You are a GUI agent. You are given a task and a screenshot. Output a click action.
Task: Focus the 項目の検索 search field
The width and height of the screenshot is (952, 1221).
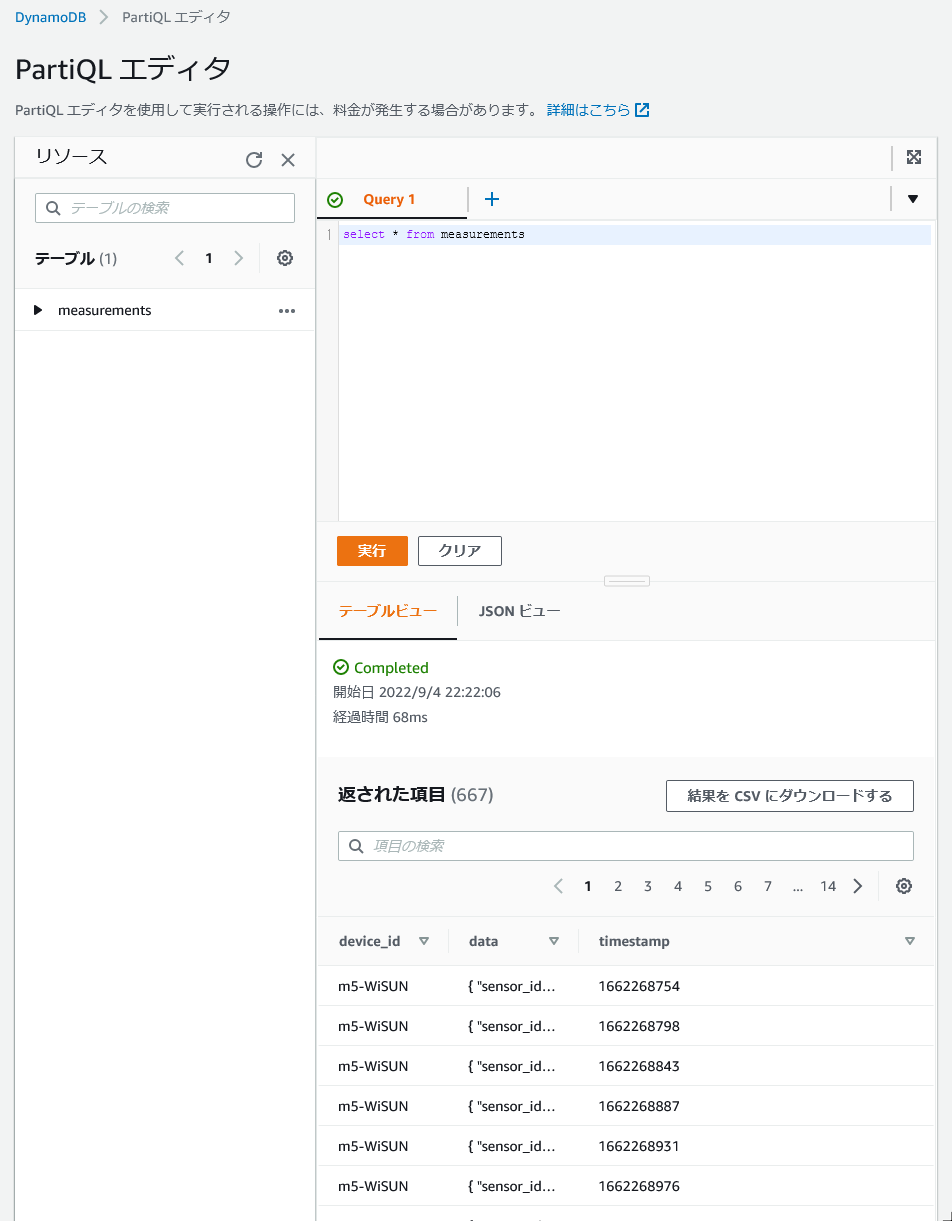coord(626,846)
